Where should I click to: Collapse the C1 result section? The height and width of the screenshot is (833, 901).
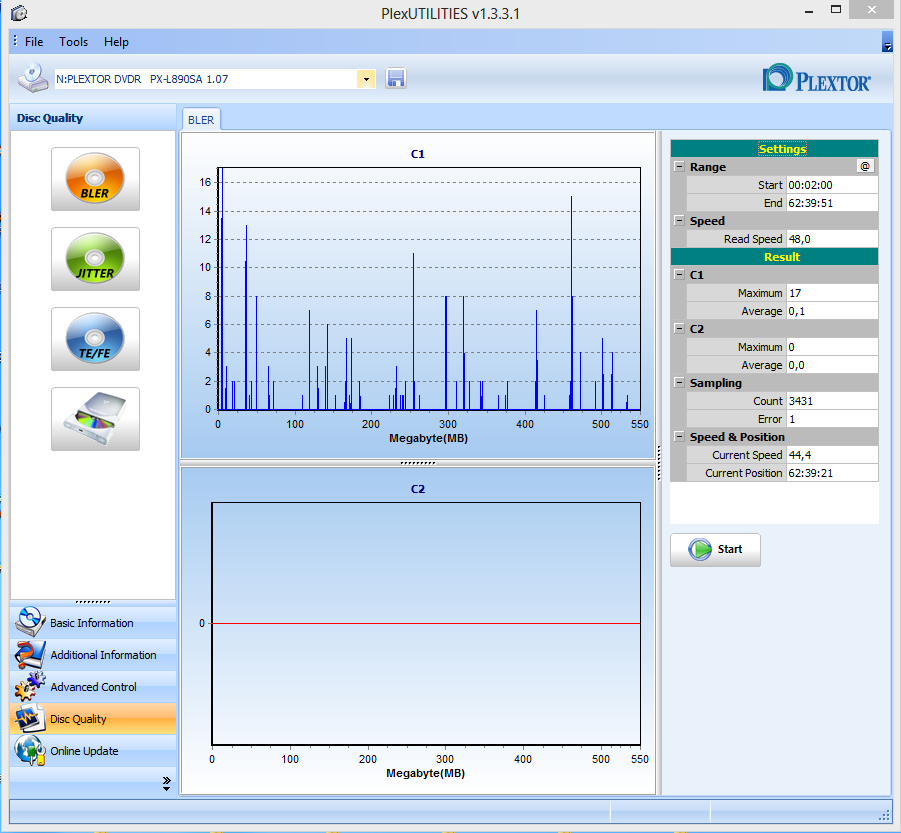pyautogui.click(x=679, y=275)
